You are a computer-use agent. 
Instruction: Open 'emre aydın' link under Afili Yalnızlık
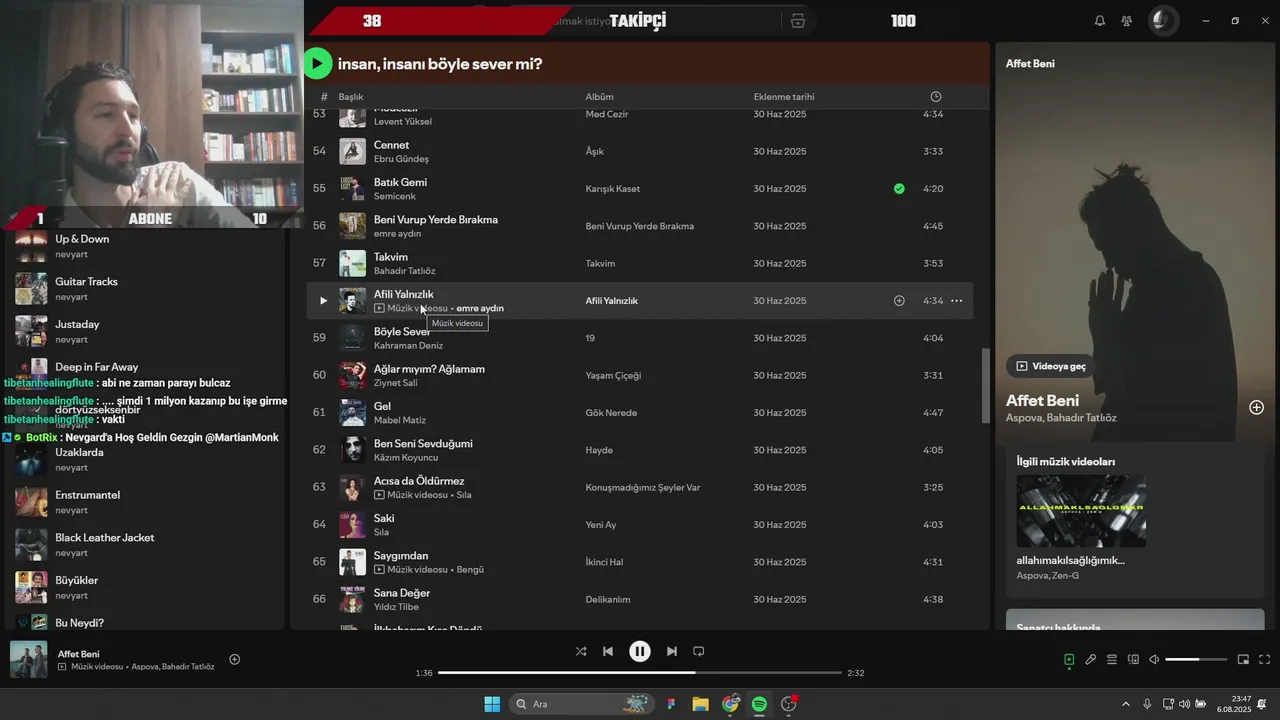coord(480,309)
